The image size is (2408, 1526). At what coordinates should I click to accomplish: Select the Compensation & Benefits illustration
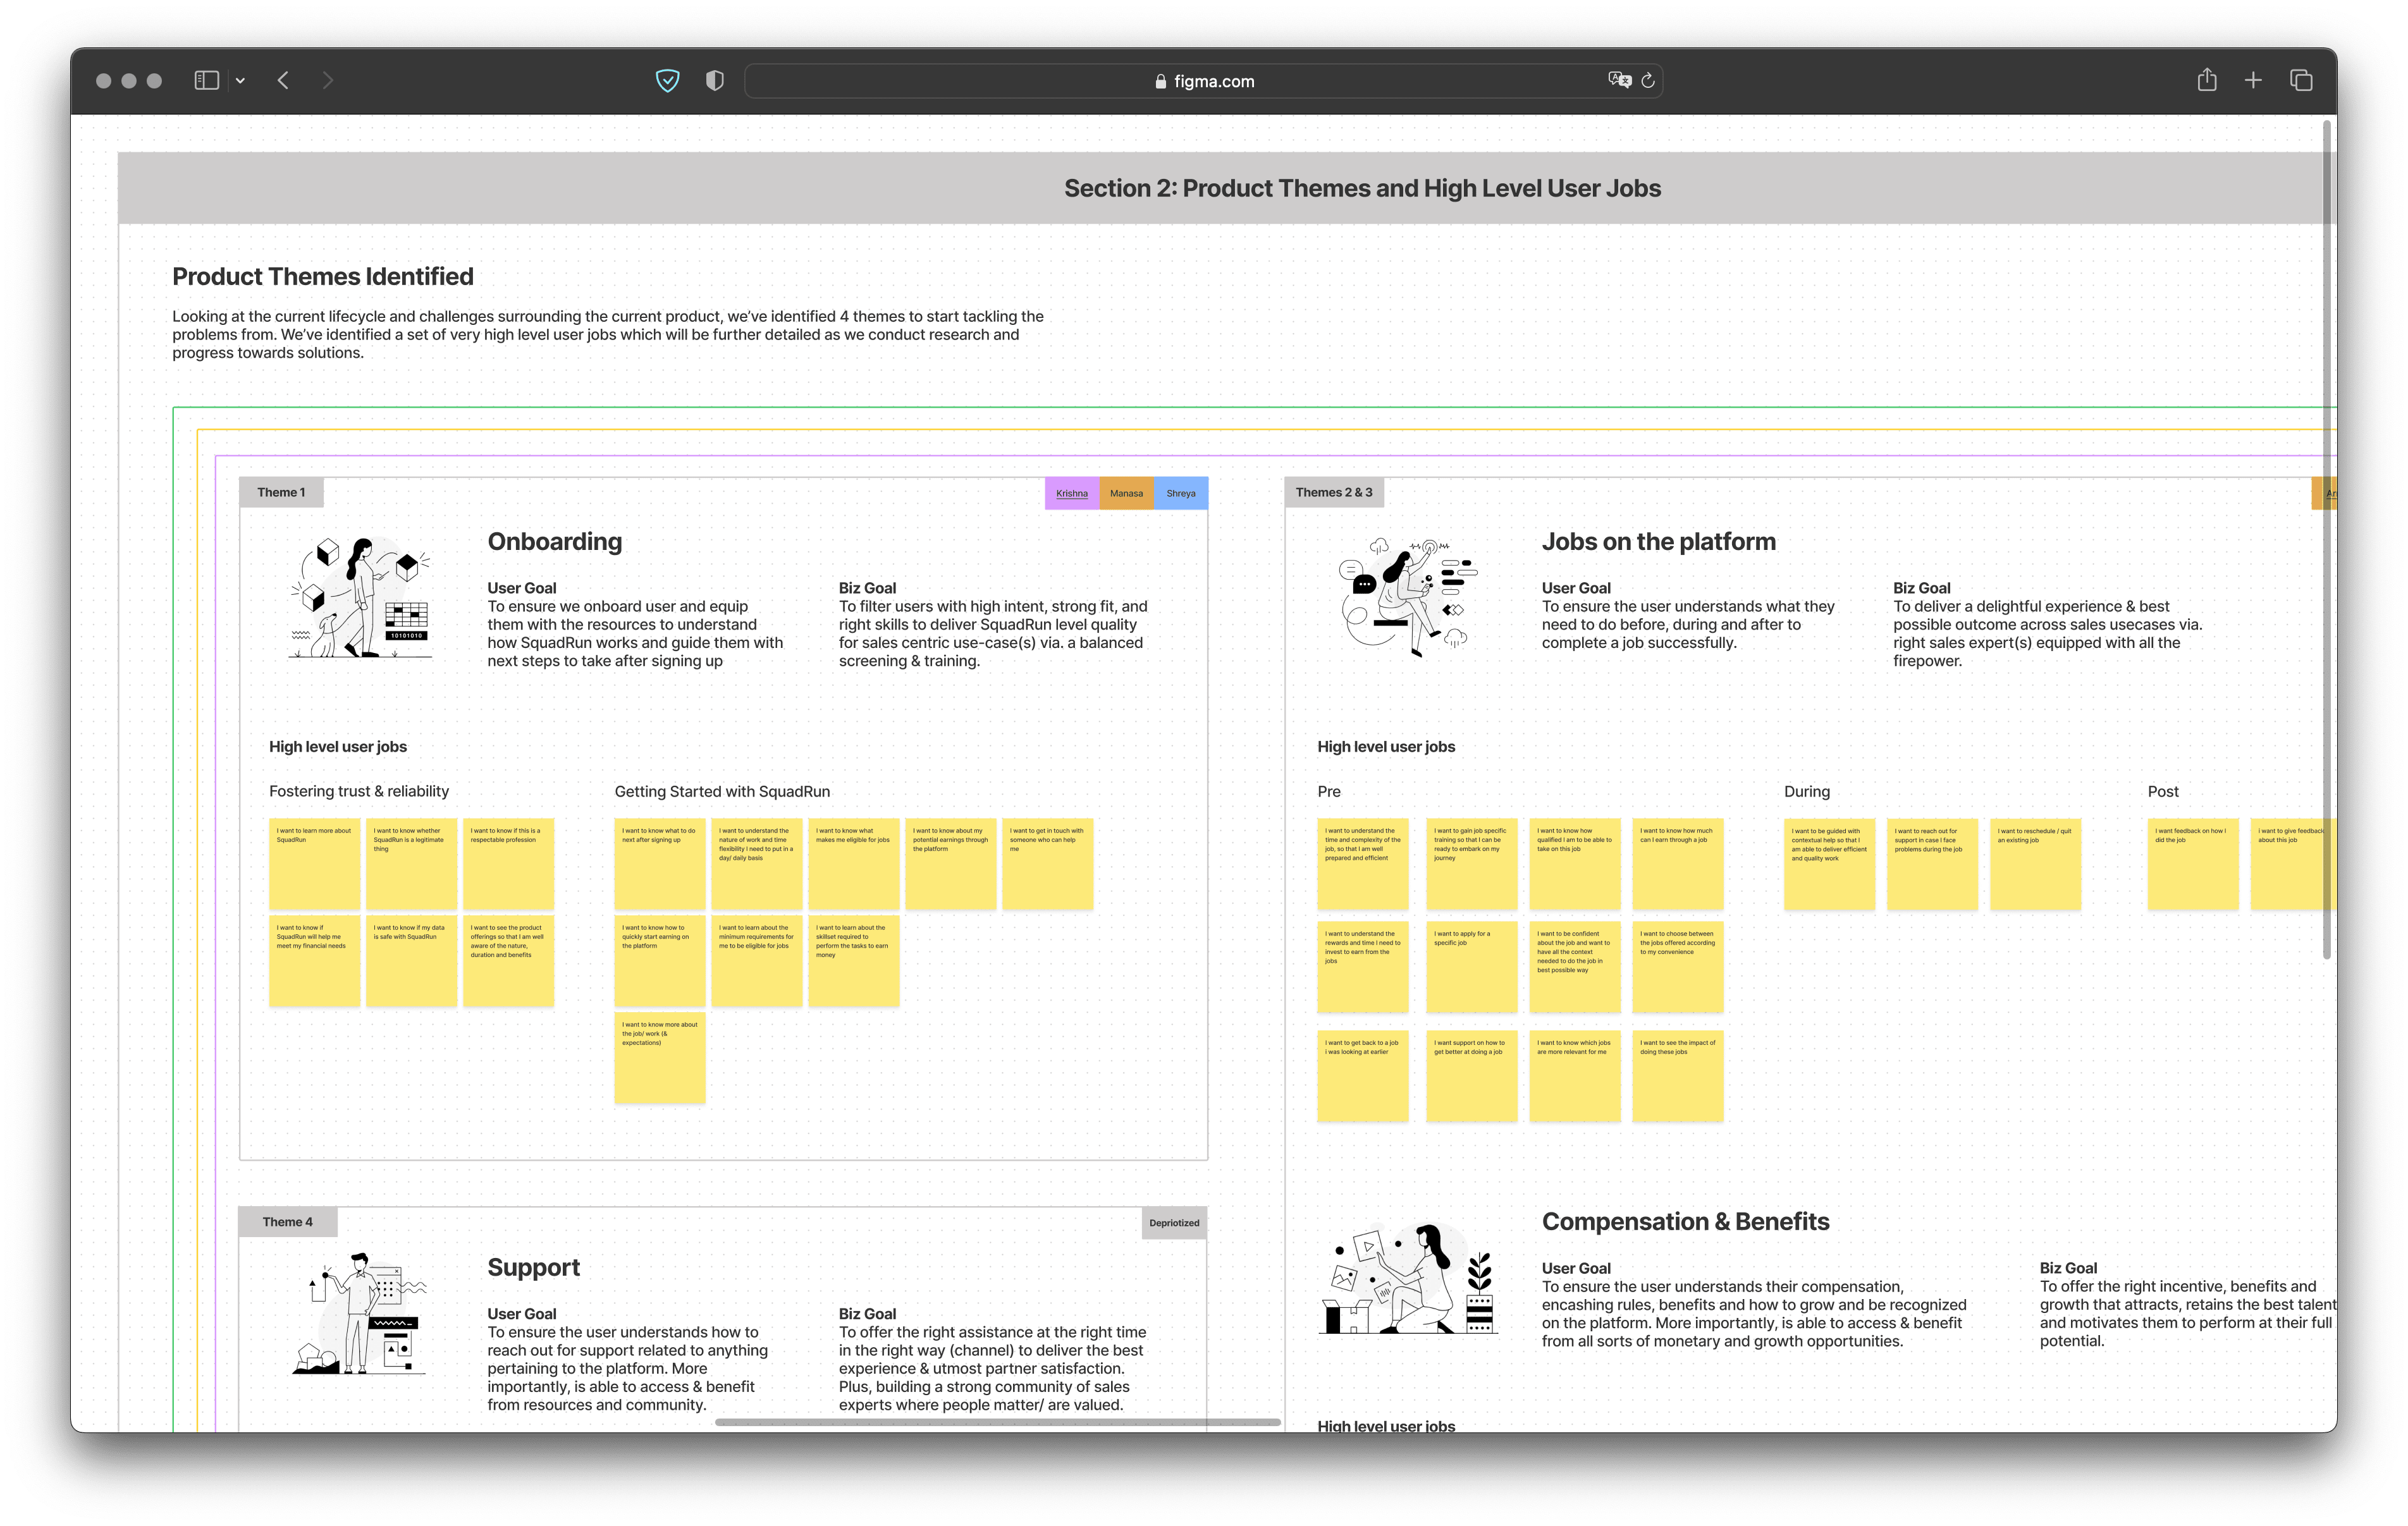click(1407, 1278)
